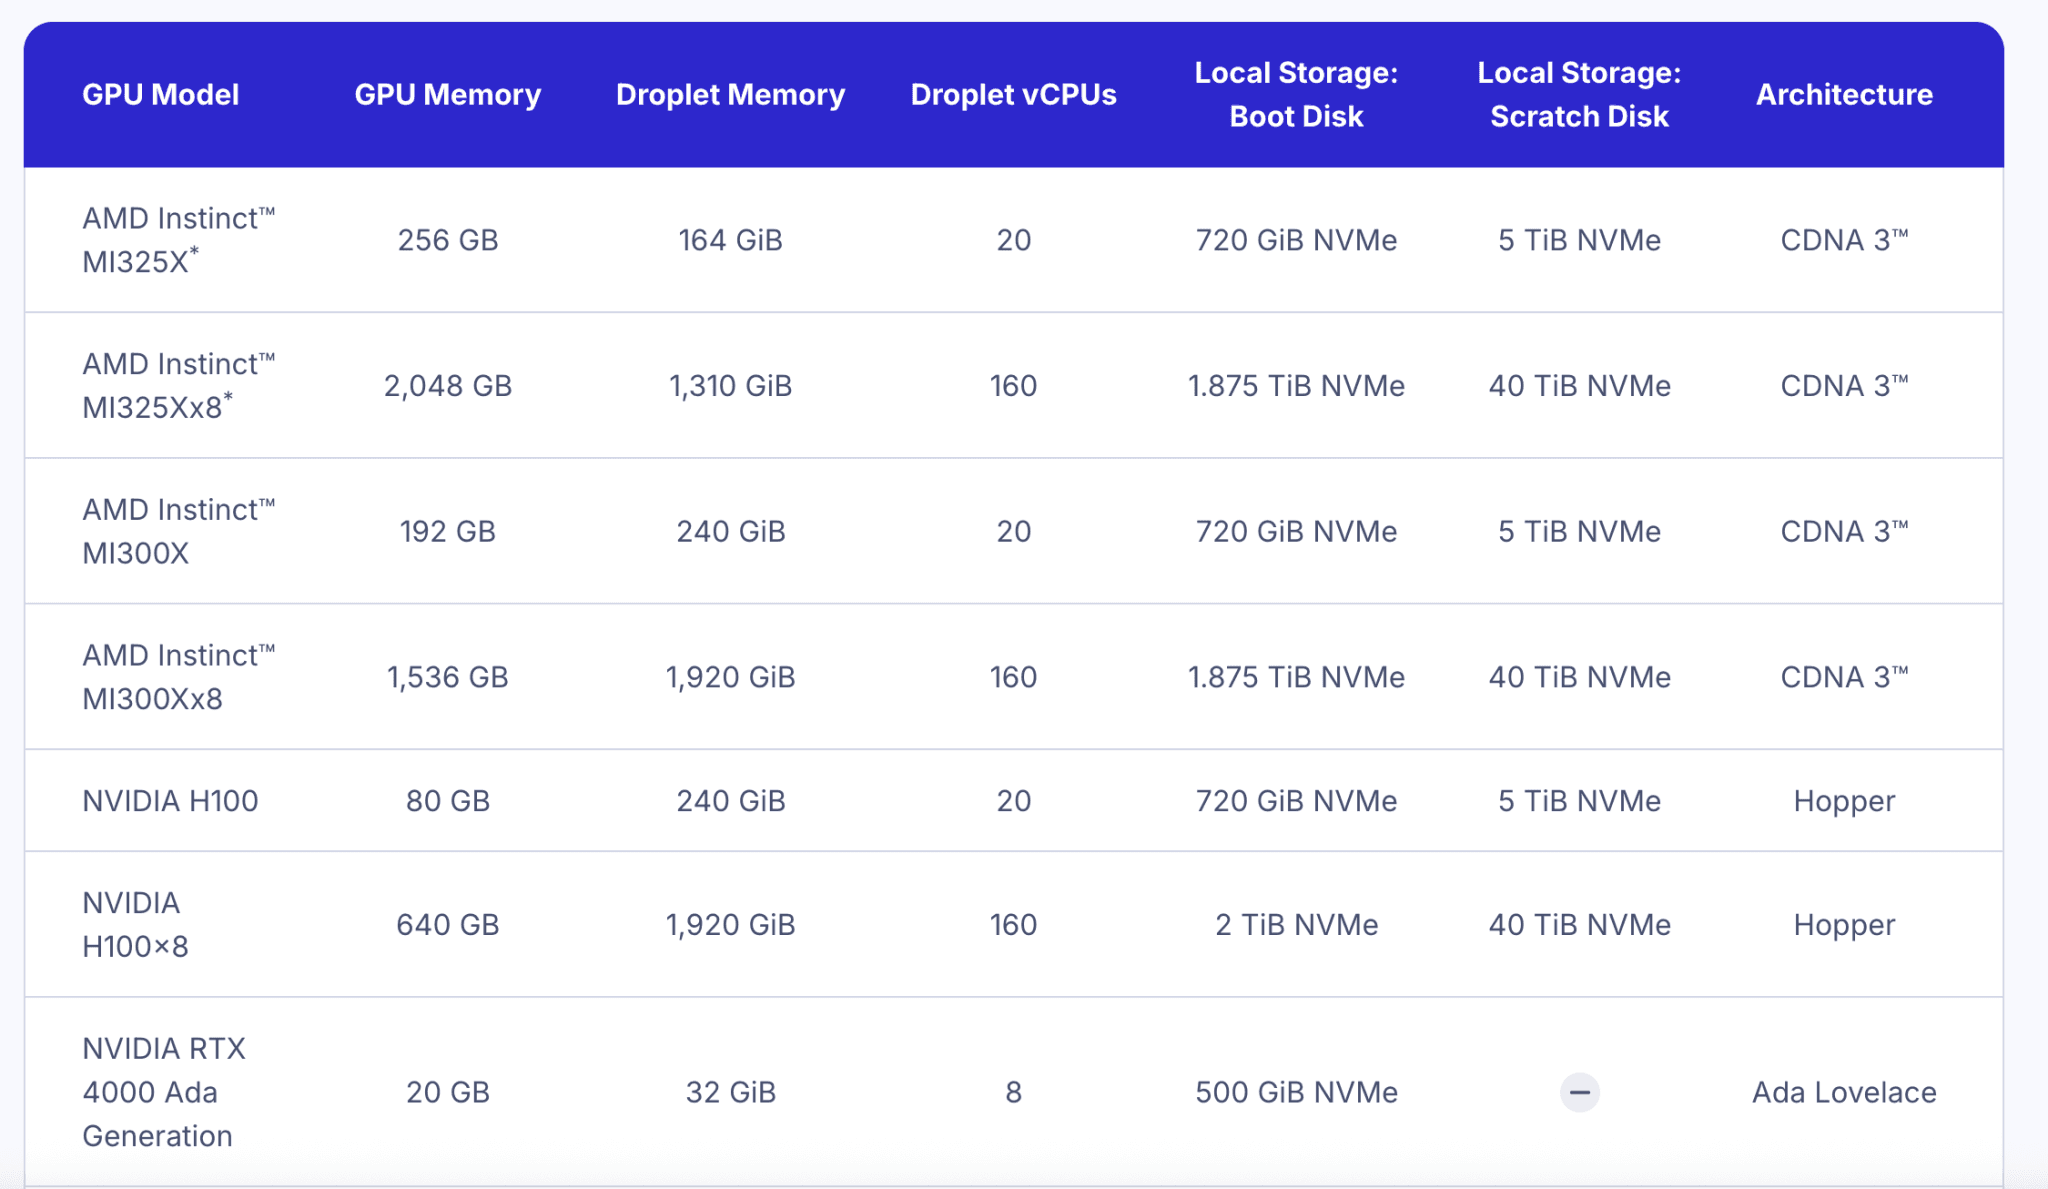
Task: Select the AMD Instinct MI300X model cell
Action: pyautogui.click(x=178, y=531)
